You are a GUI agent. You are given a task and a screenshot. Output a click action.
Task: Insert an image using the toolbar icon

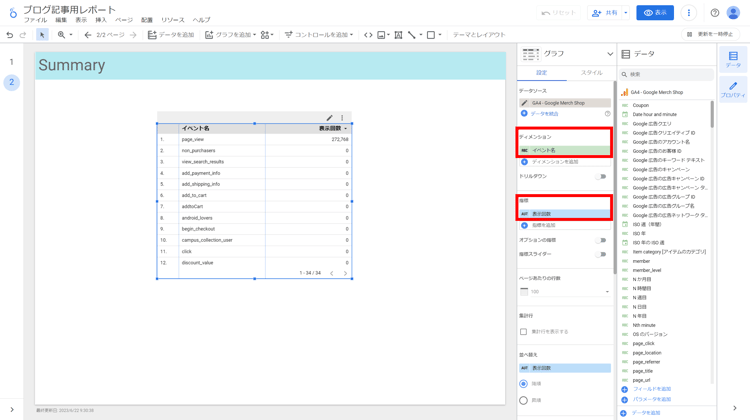click(x=381, y=35)
